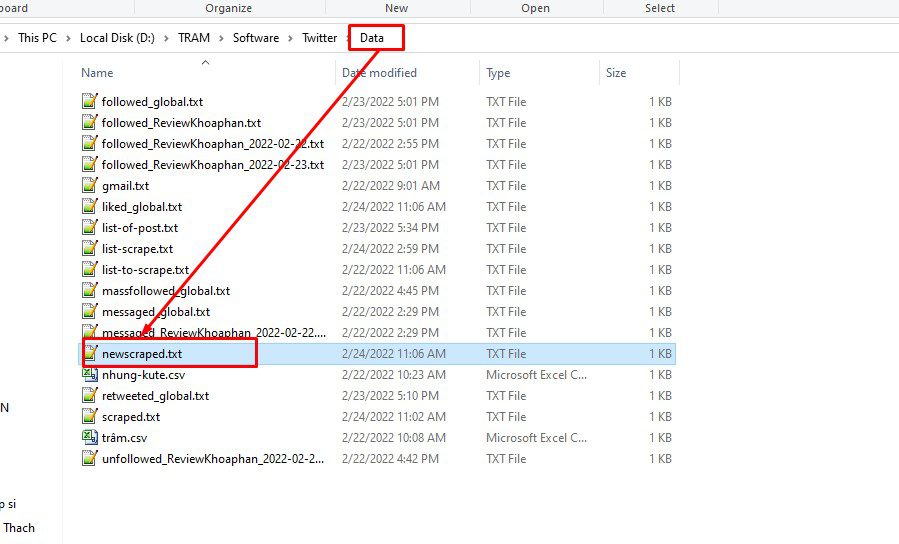The image size is (899, 544).
Task: Click the New ribbon group label
Action: pos(396,8)
